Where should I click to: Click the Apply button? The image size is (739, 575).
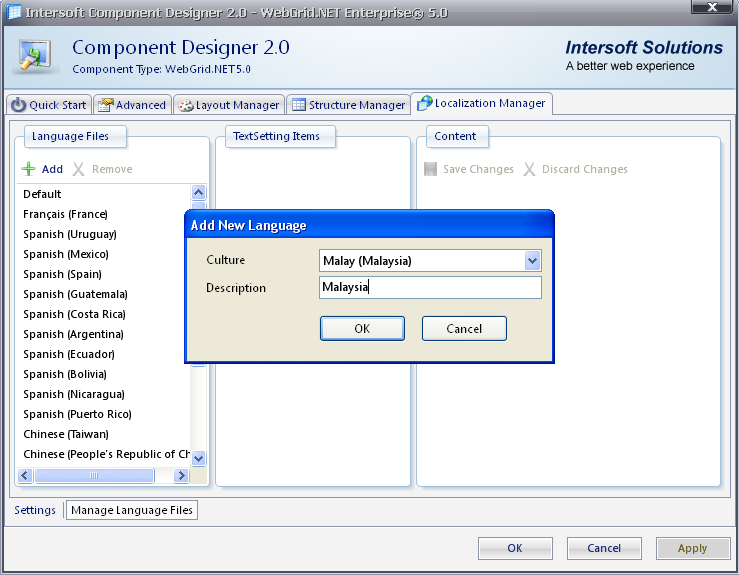pyautogui.click(x=693, y=548)
